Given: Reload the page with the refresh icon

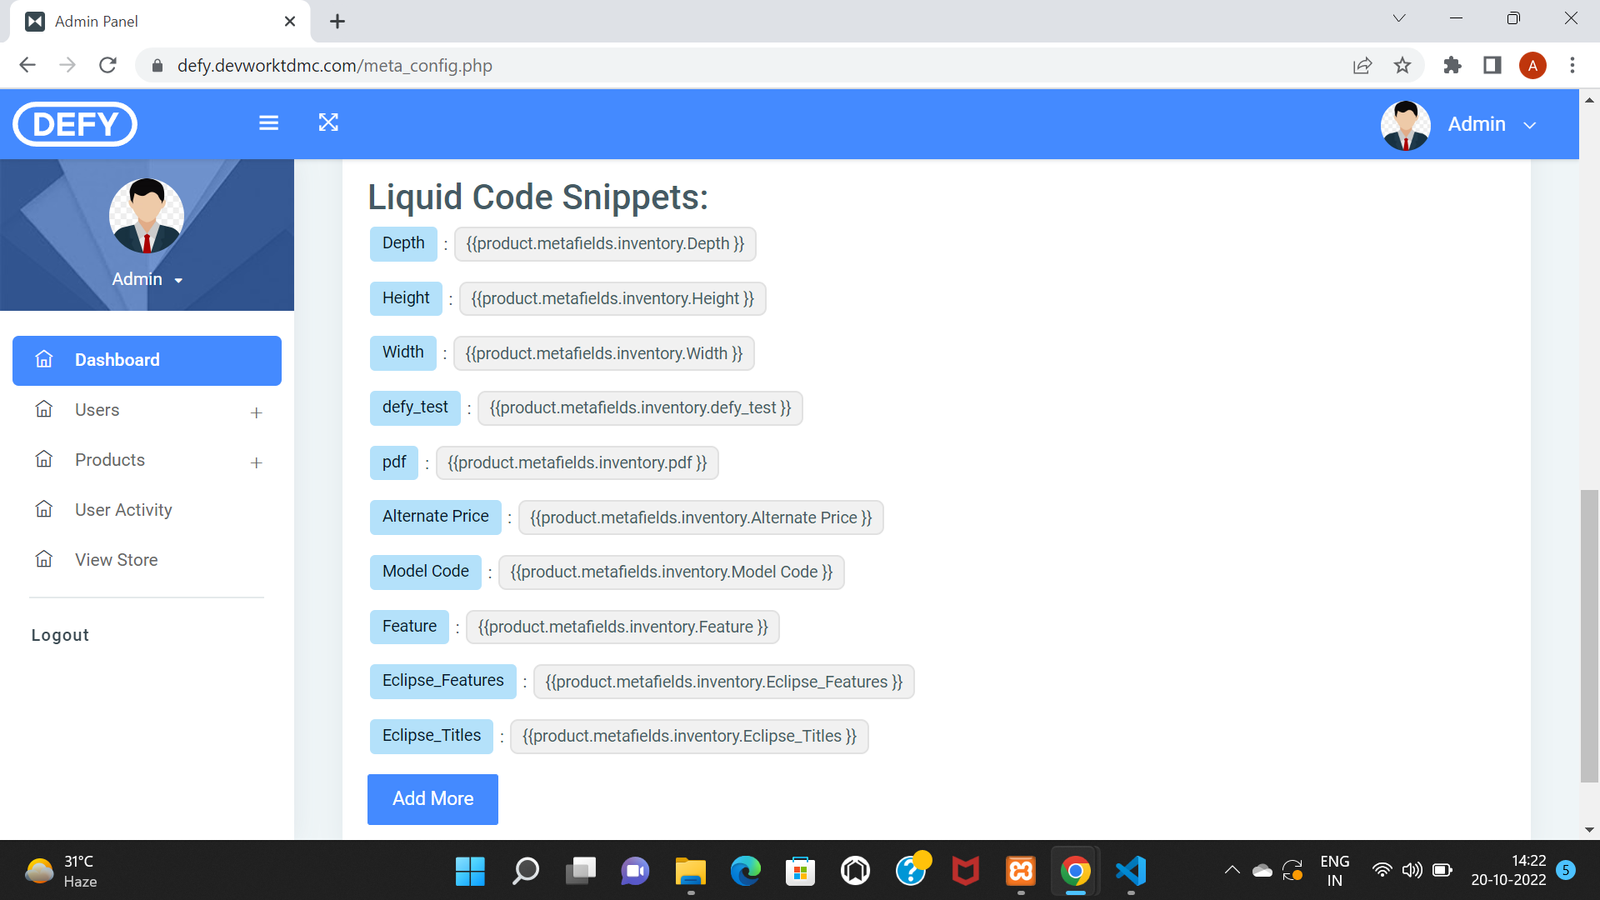Looking at the screenshot, I should point(108,66).
